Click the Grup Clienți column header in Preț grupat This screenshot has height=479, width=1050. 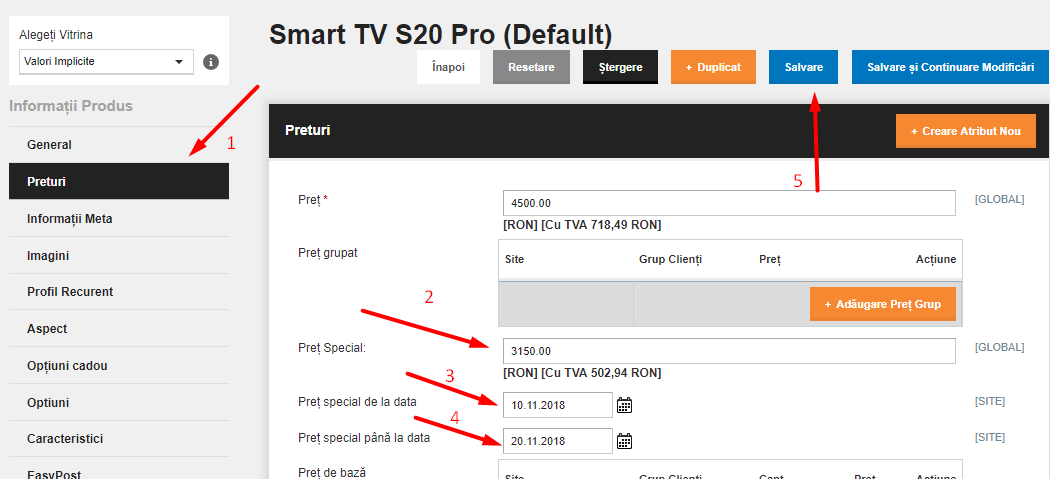tap(670, 259)
